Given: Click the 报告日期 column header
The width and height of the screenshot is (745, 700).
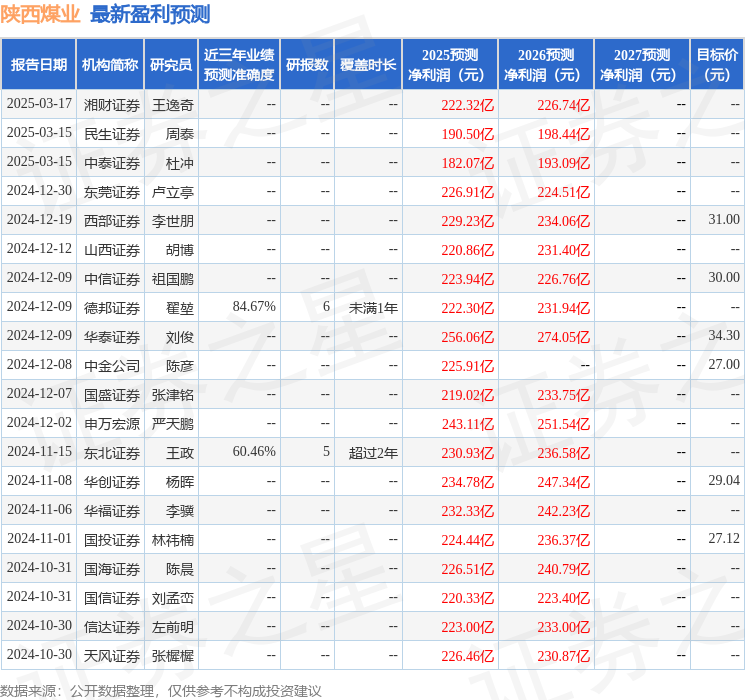Looking at the screenshot, I should (x=38, y=65).
